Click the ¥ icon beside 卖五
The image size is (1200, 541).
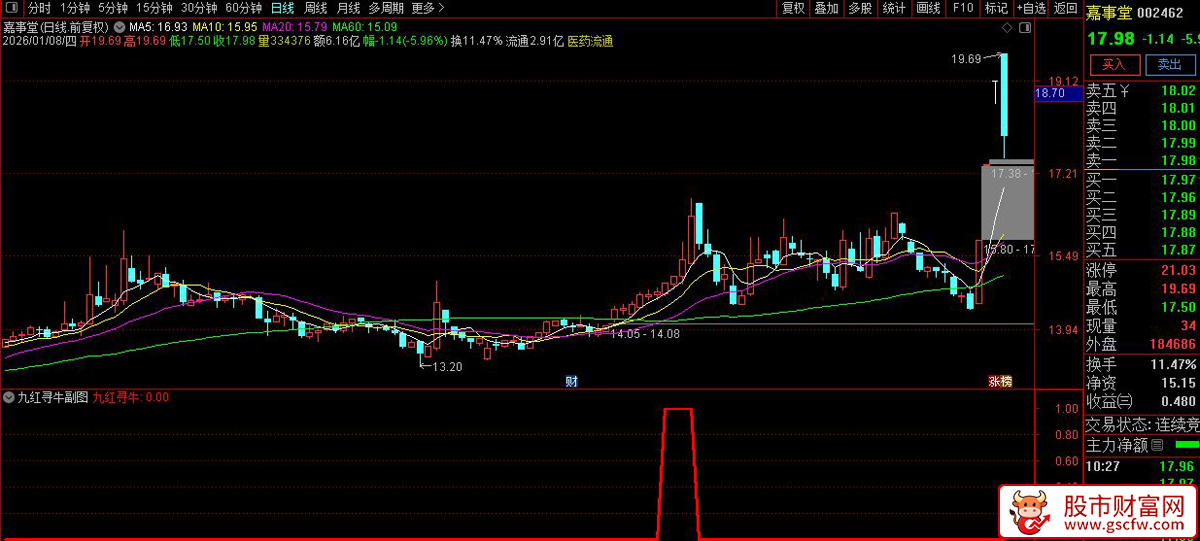[1124, 91]
